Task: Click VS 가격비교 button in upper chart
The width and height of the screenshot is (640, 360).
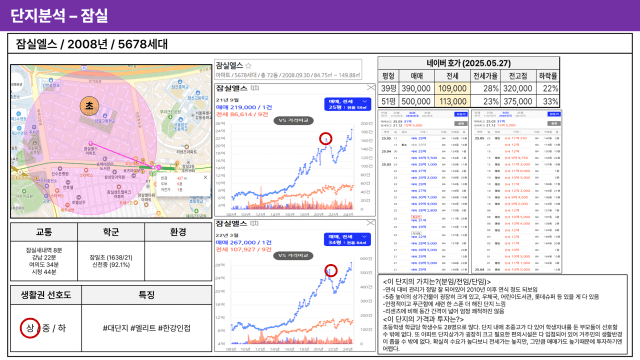Action: [x=293, y=120]
